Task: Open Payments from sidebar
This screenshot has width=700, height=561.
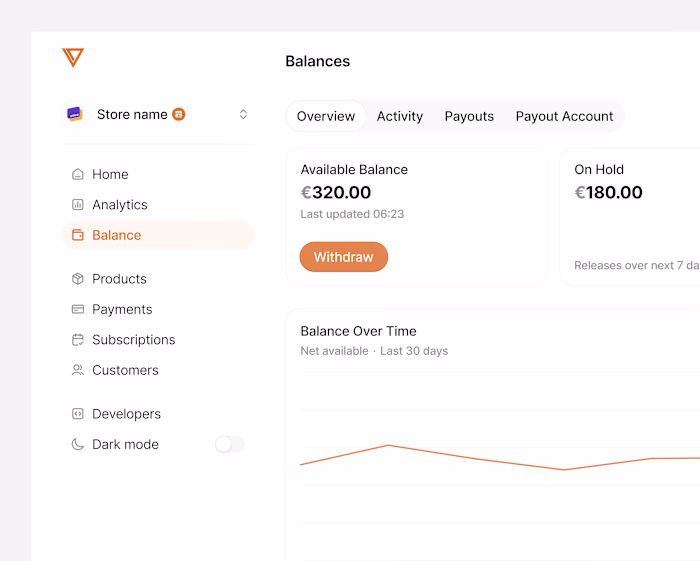Action: 122,309
